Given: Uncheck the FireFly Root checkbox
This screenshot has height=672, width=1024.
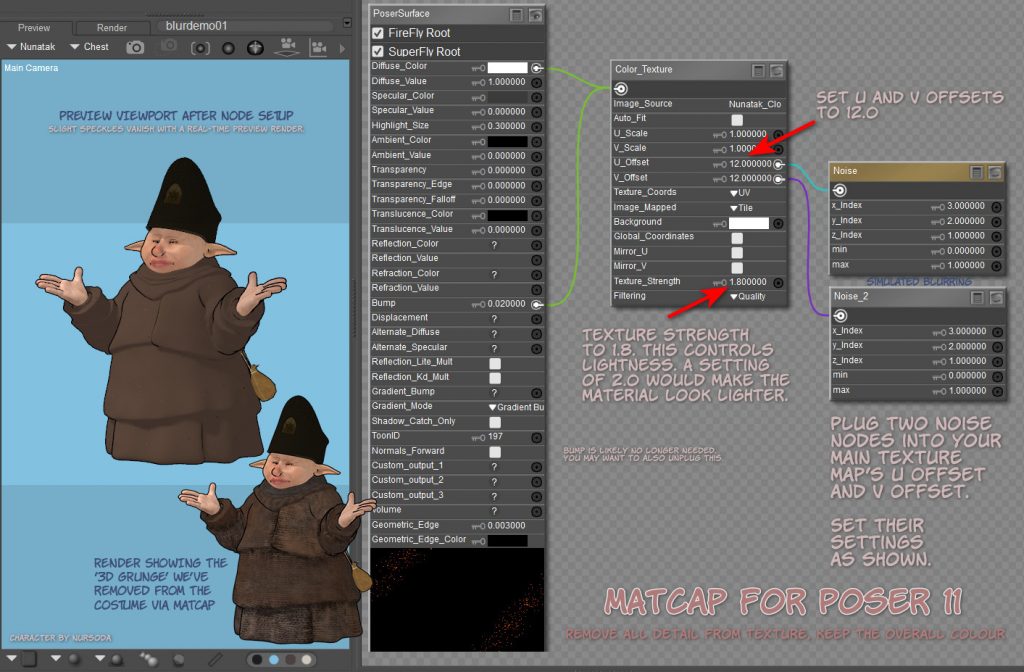Looking at the screenshot, I should tap(378, 33).
